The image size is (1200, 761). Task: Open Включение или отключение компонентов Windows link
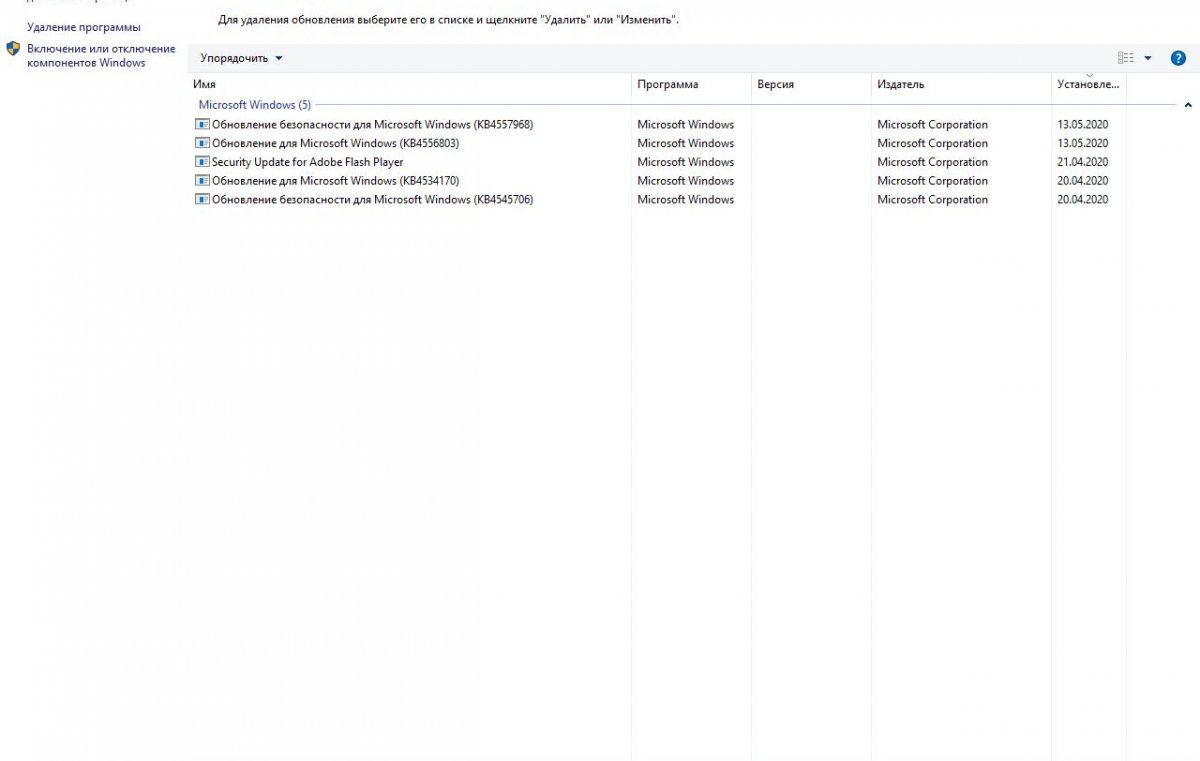tap(101, 55)
